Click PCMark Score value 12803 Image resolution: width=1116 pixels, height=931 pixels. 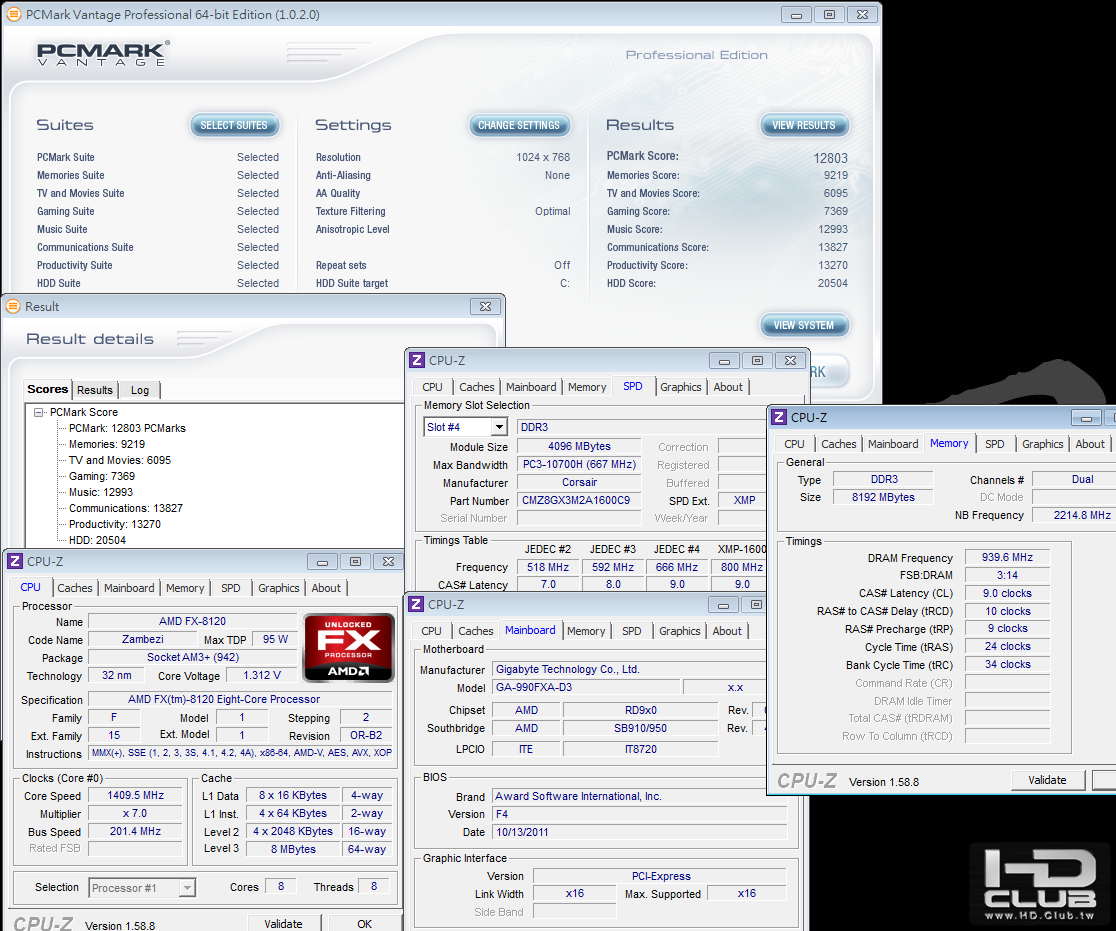[831, 158]
